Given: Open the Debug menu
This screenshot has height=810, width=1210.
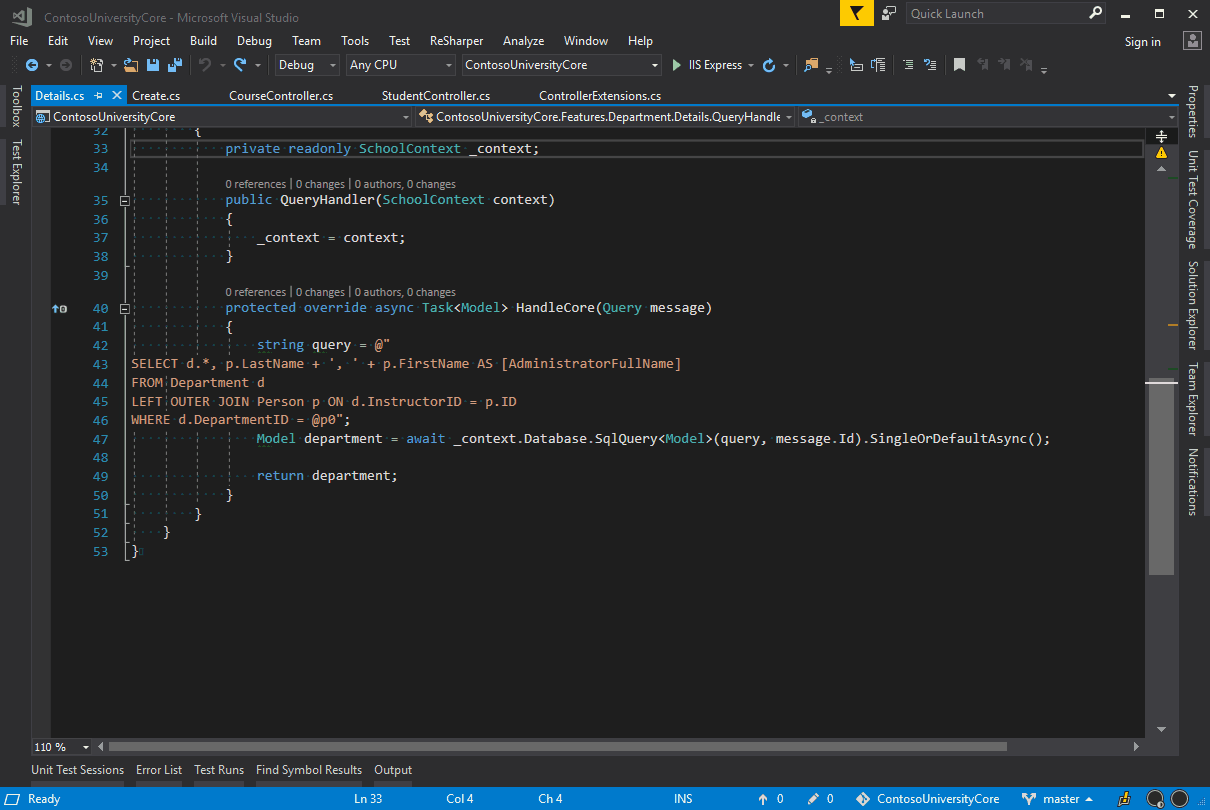Looking at the screenshot, I should [254, 41].
